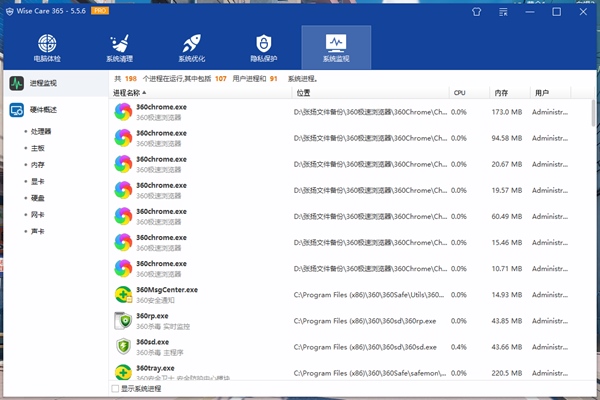Open 显卡 hardware details
Viewport: 600px width, 400px height.
37,181
